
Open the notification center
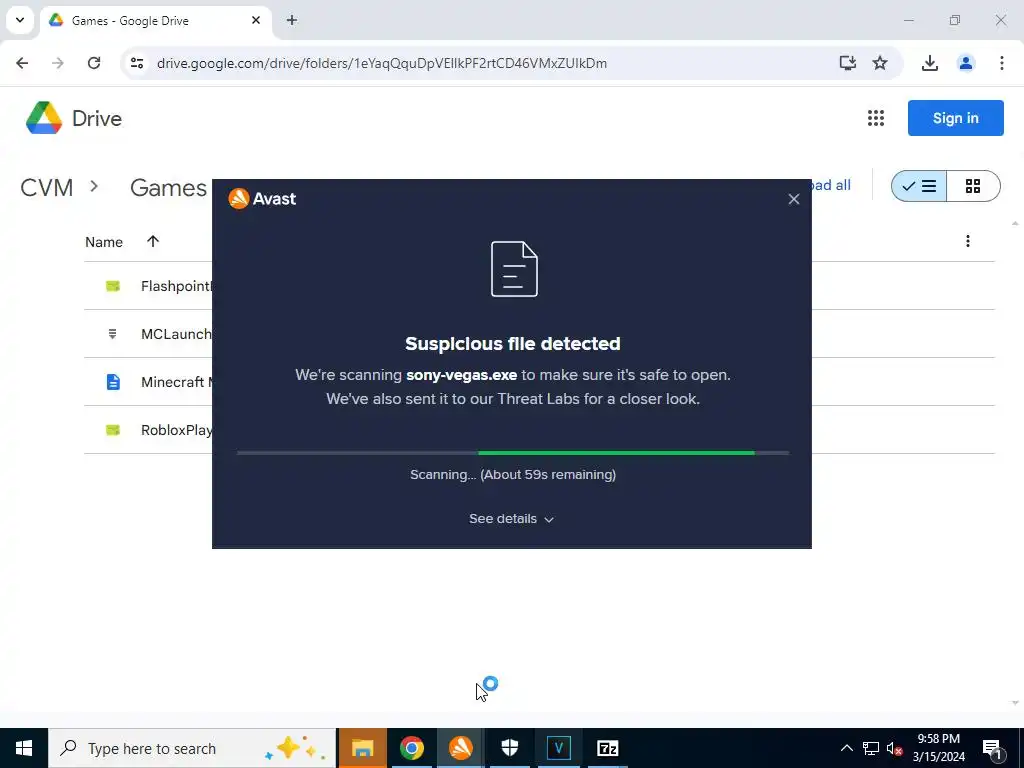click(993, 748)
